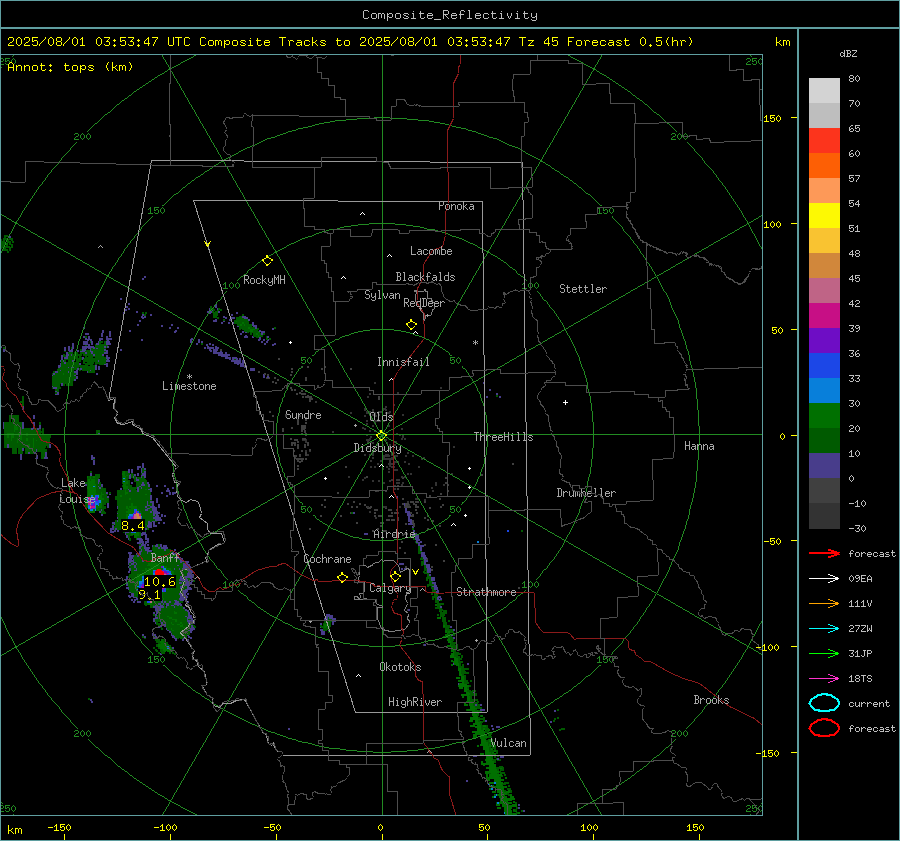Screen dimensions: 900x841
Task: Click the green 31JP arrow legend icon
Action: [824, 653]
